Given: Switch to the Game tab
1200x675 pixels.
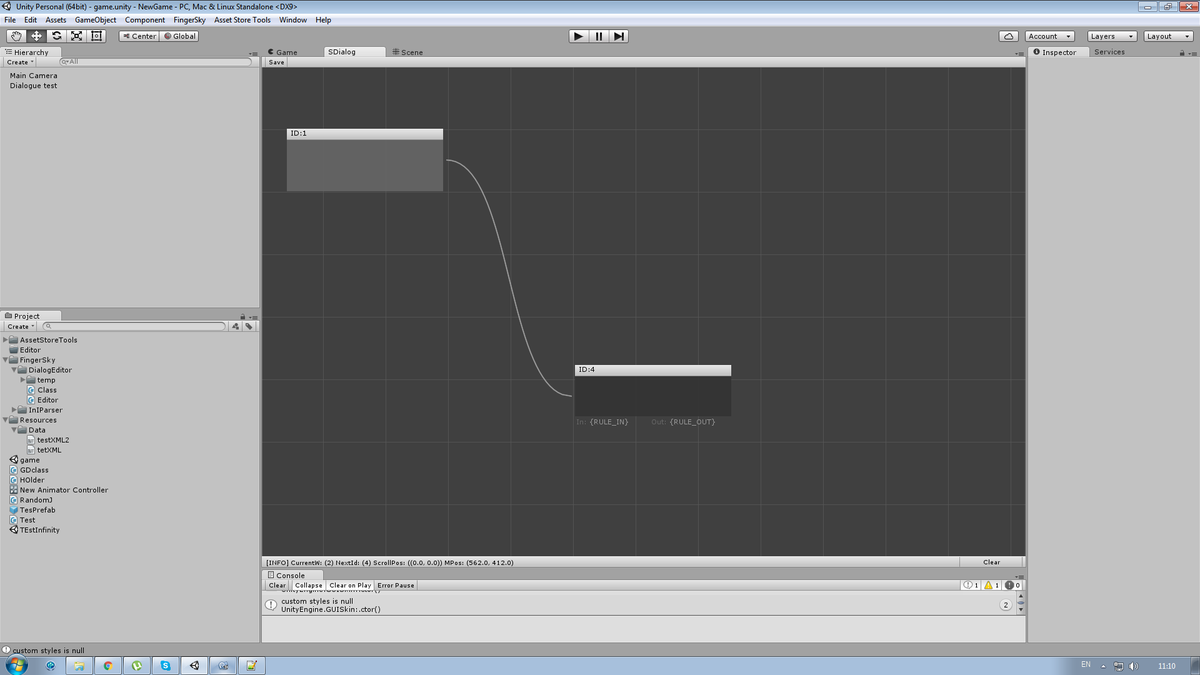Looking at the screenshot, I should pyautogui.click(x=283, y=52).
